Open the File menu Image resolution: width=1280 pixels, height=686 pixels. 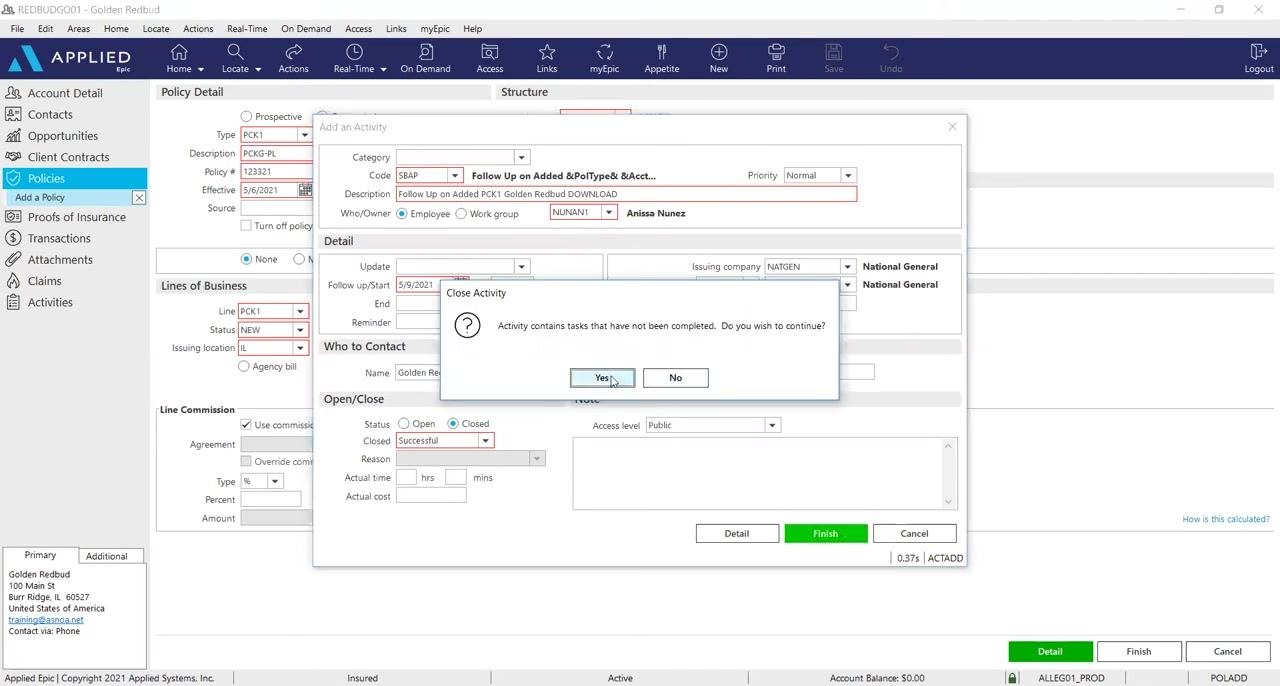pyautogui.click(x=17, y=29)
